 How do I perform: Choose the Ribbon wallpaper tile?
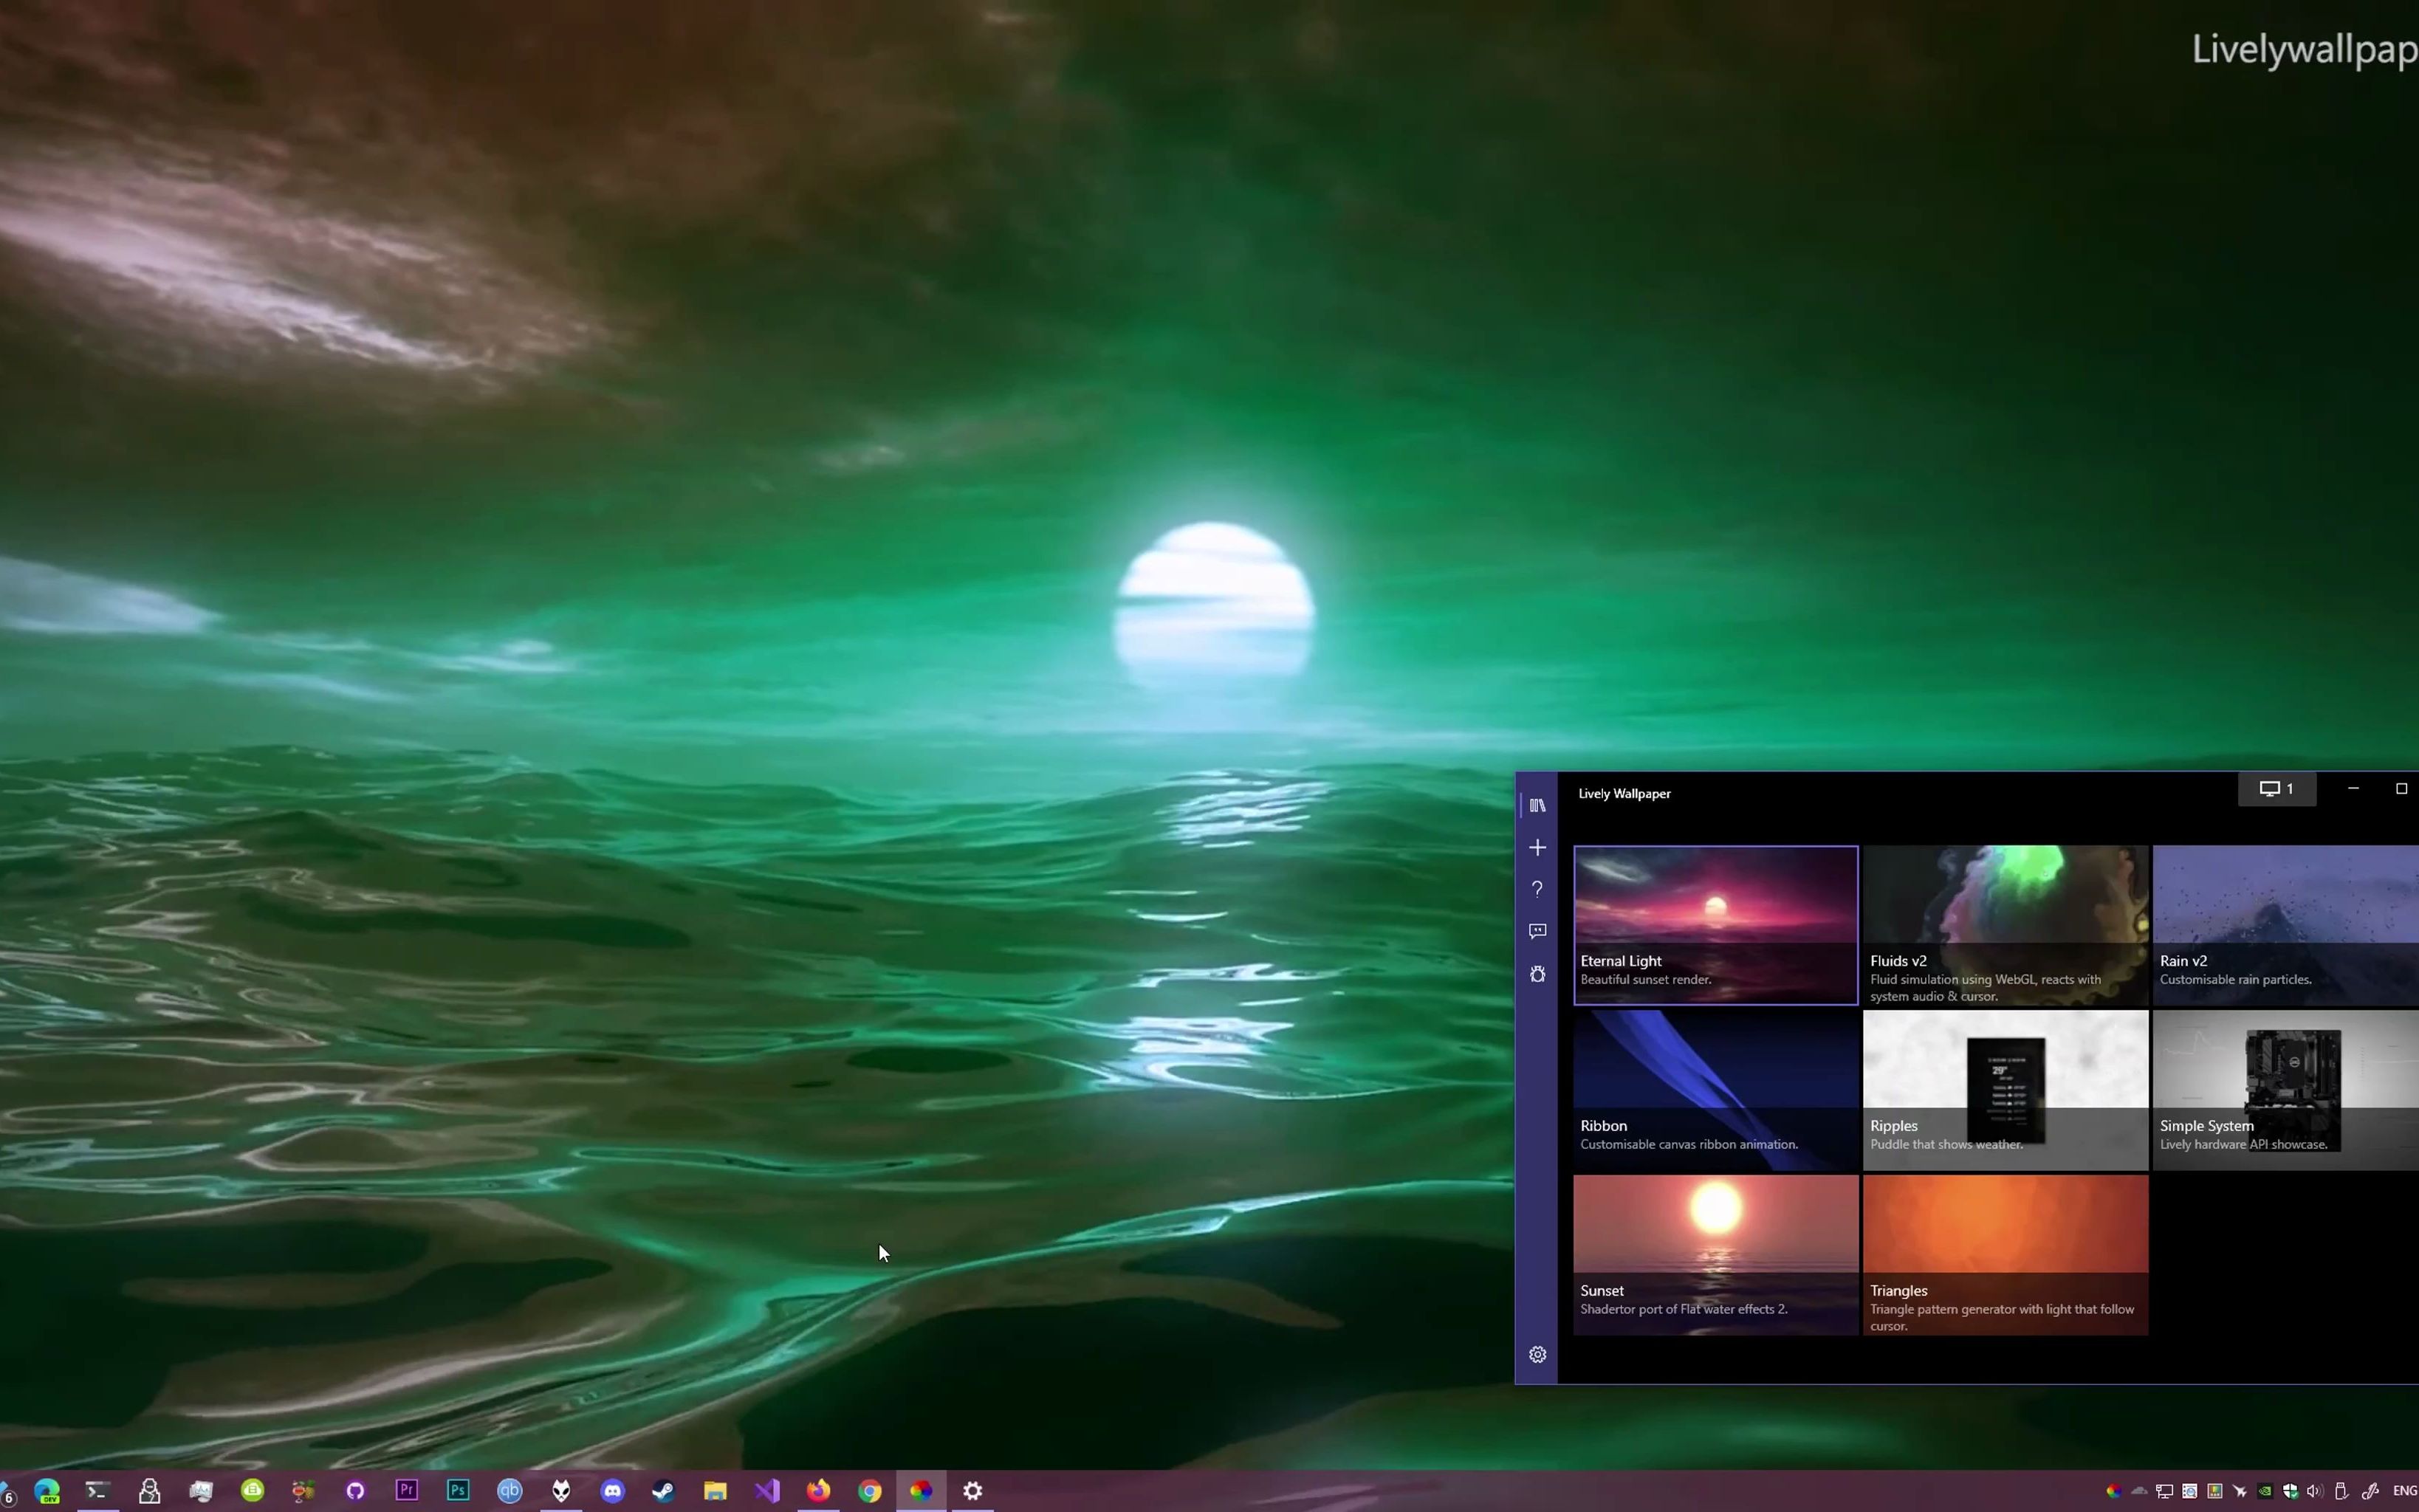point(1715,1089)
